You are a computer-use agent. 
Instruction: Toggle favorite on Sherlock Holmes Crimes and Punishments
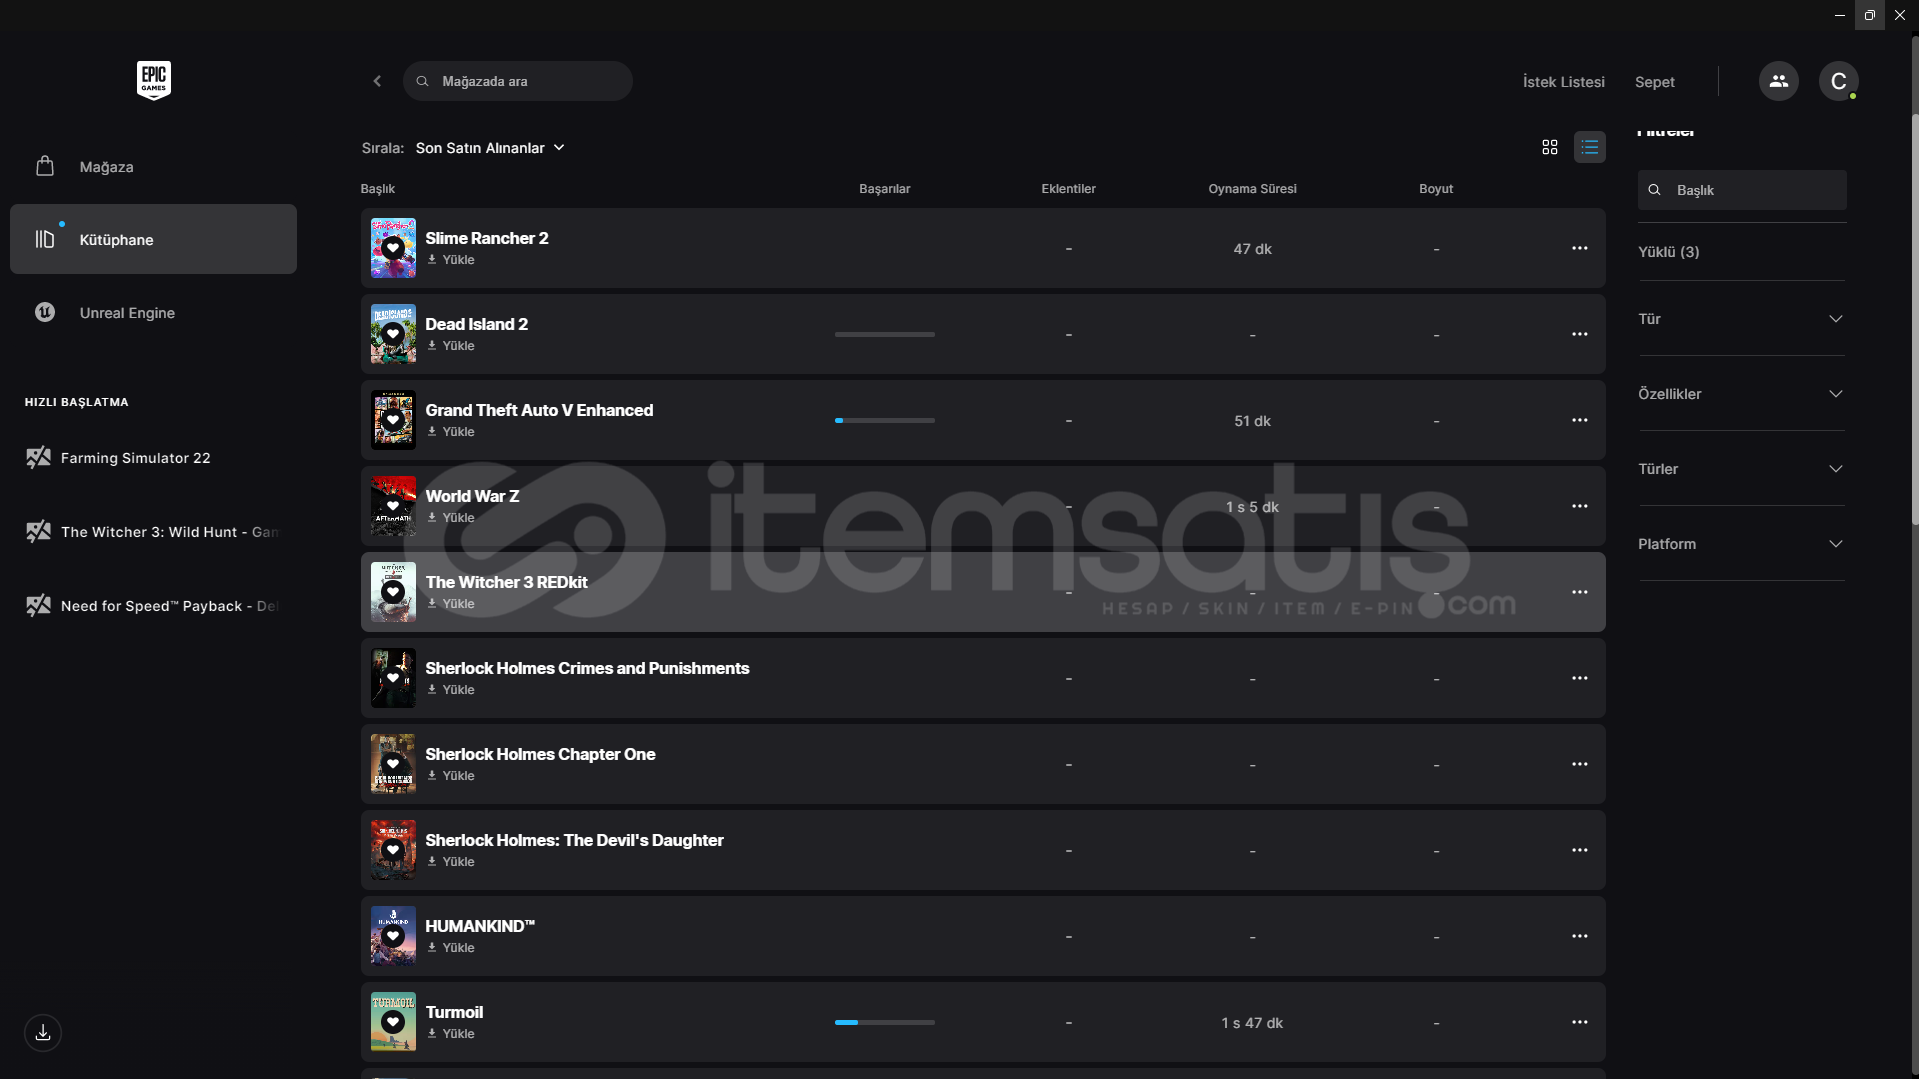tap(393, 678)
